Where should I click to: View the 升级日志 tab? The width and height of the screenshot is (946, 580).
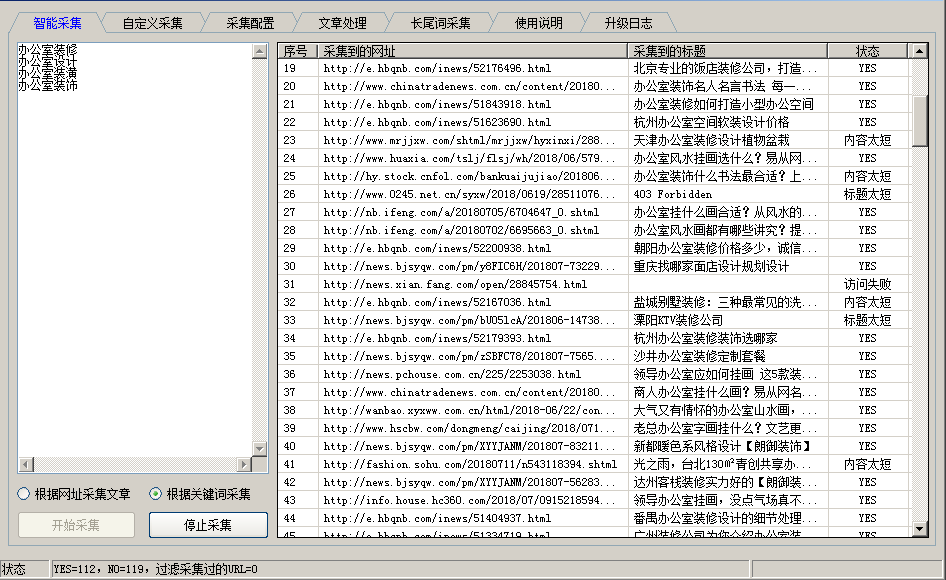point(628,23)
